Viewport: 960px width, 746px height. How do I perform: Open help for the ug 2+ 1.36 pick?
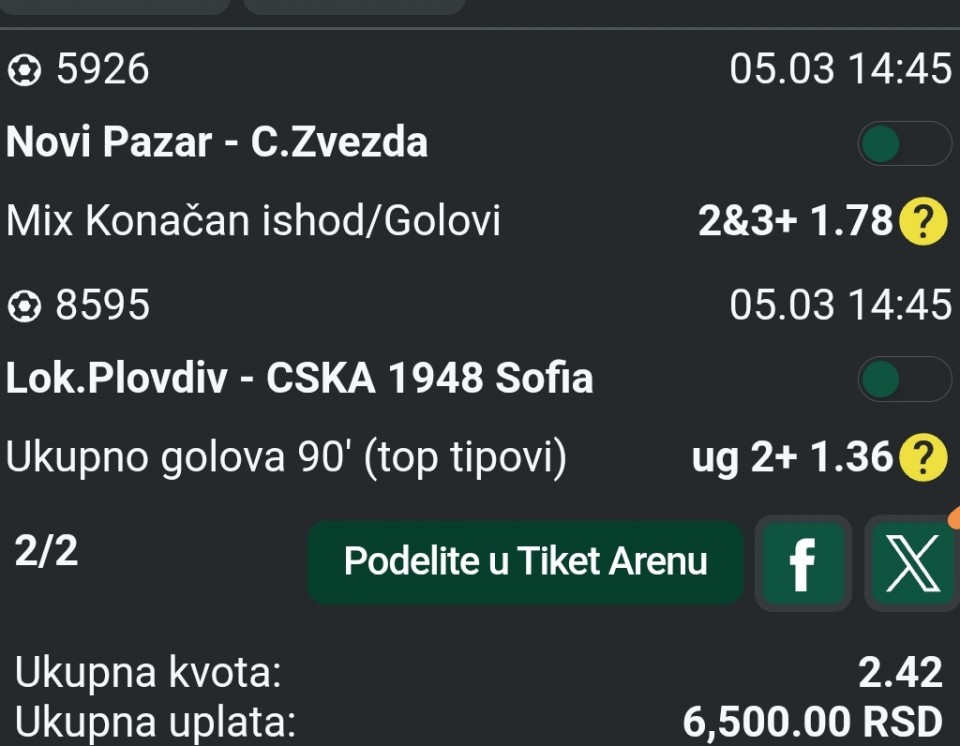pyautogui.click(x=923, y=458)
